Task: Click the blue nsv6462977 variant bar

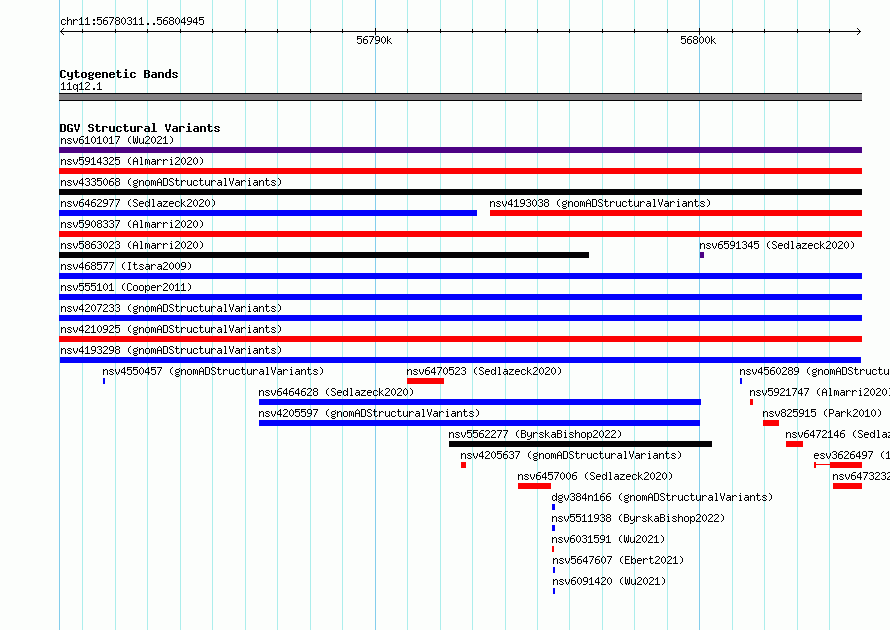Action: coord(268,213)
